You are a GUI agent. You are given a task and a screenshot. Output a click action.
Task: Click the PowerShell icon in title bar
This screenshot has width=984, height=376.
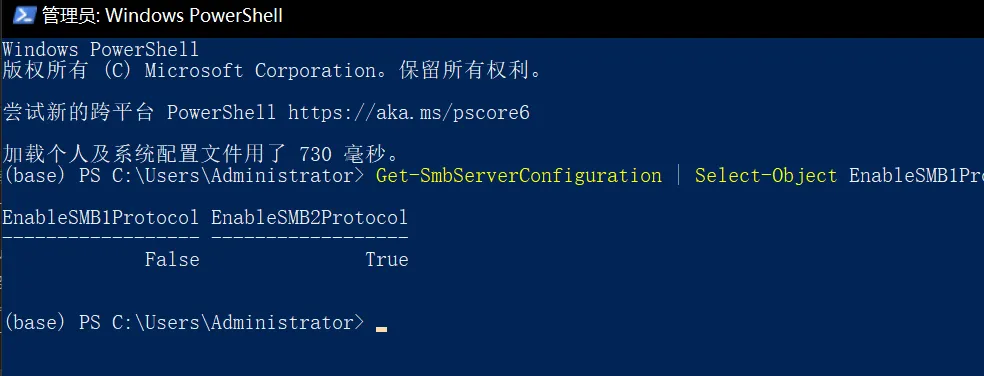pyautogui.click(x=24, y=15)
